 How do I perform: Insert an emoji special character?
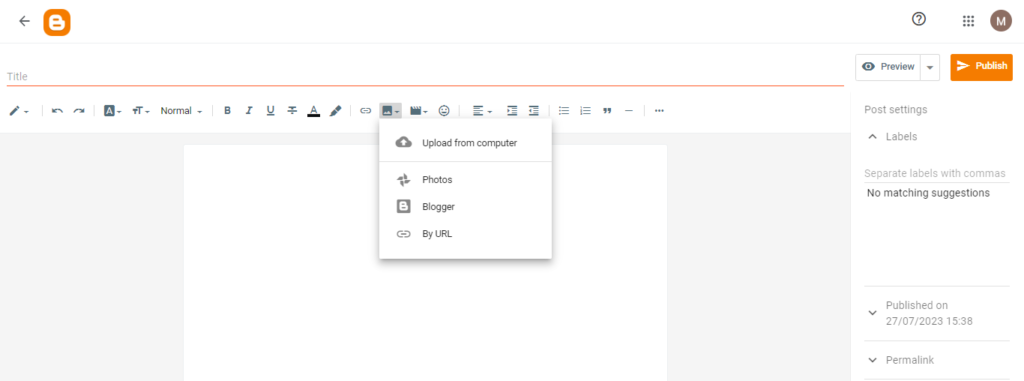click(444, 111)
